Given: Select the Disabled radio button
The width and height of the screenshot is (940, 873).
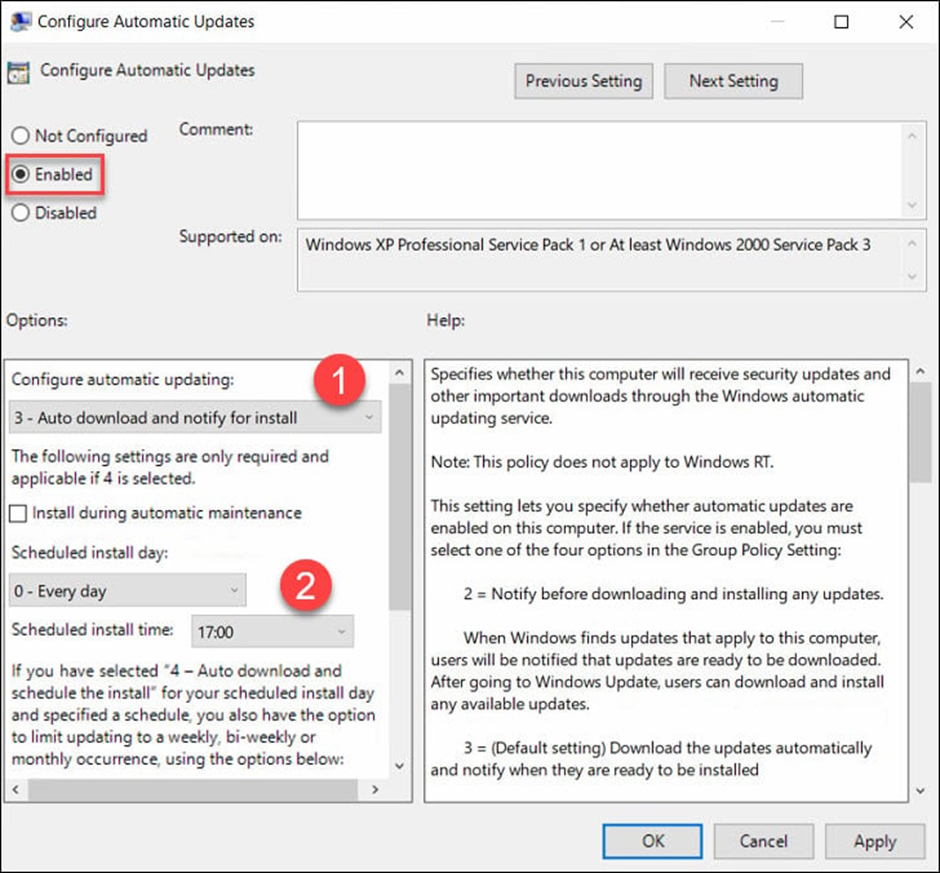Looking at the screenshot, I should coord(21,213).
